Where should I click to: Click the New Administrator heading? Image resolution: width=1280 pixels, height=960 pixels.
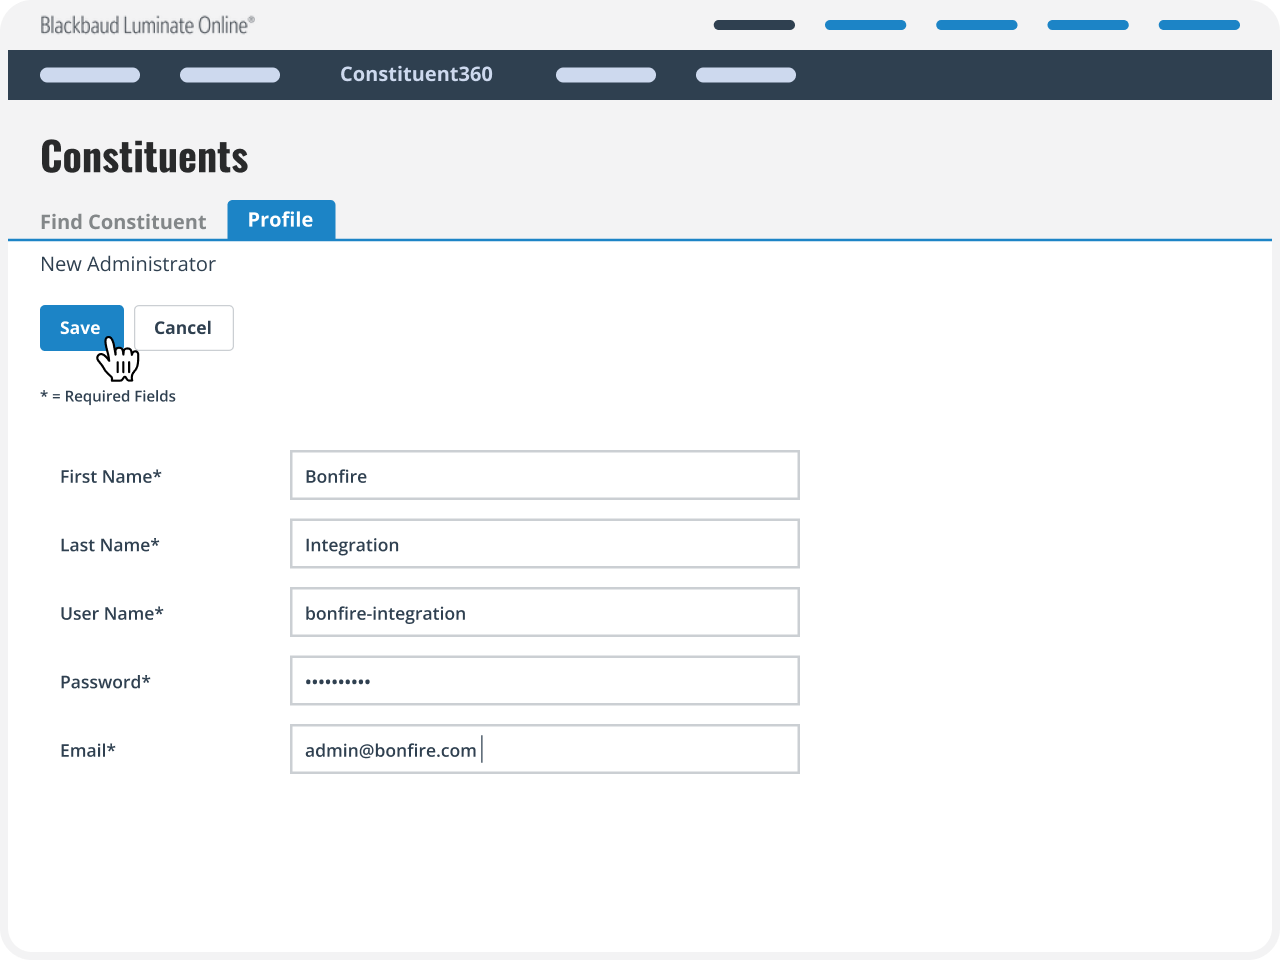pyautogui.click(x=127, y=264)
